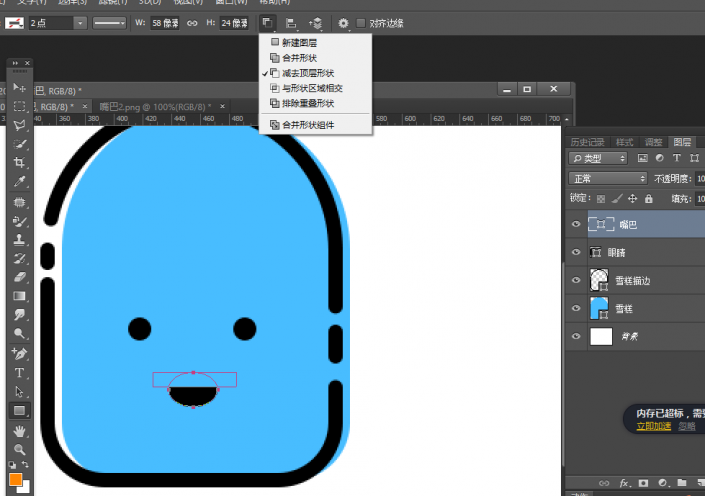Image resolution: width=705 pixels, height=496 pixels.
Task: Hide the 嘴巴 layer
Action: pyautogui.click(x=576, y=224)
